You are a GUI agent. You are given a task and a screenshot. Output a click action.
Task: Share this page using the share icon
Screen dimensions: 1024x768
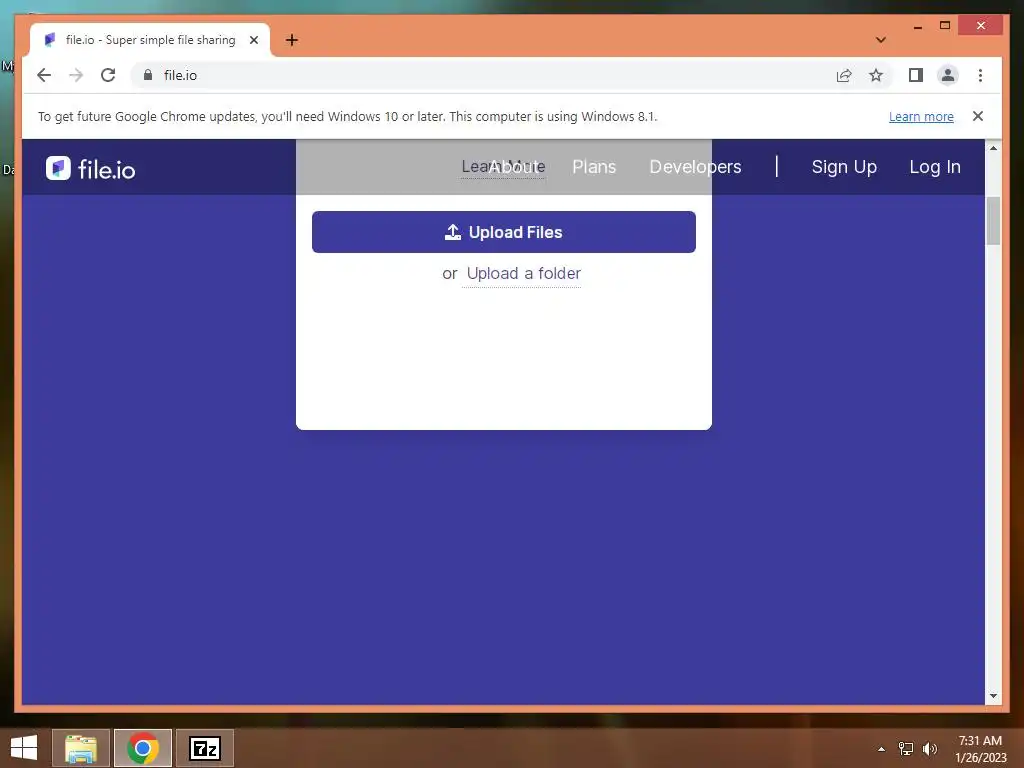point(844,75)
